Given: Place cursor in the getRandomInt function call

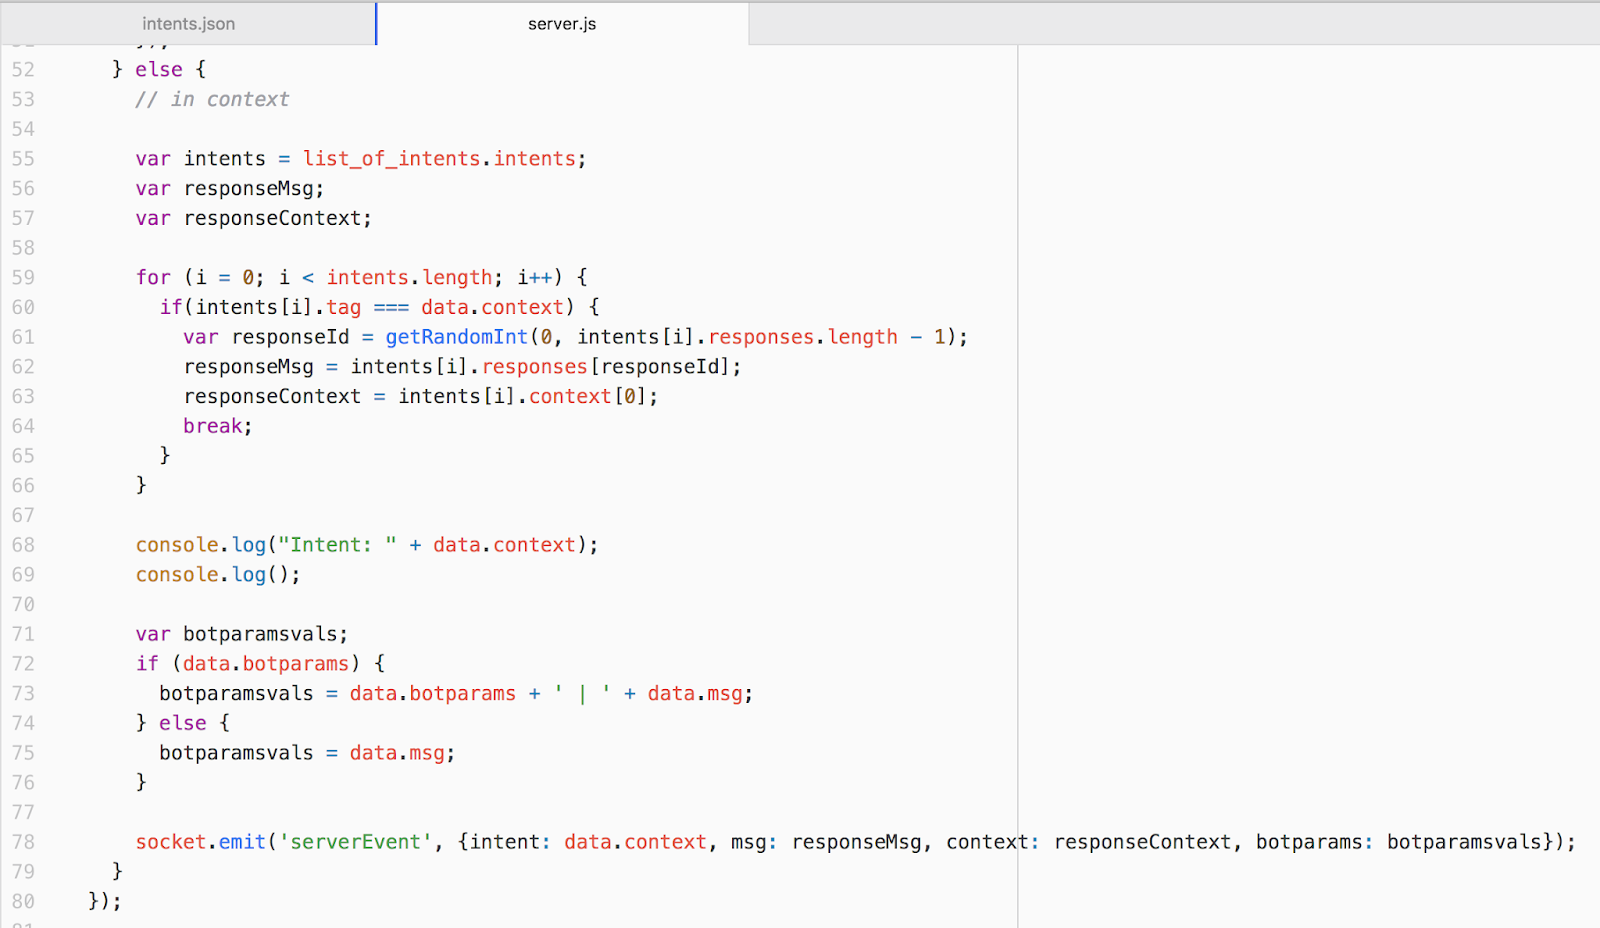Looking at the screenshot, I should [x=456, y=337].
